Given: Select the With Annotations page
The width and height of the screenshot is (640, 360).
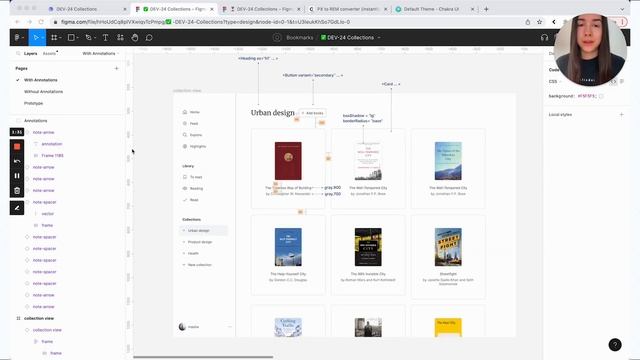Looking at the screenshot, I should (x=41, y=80).
